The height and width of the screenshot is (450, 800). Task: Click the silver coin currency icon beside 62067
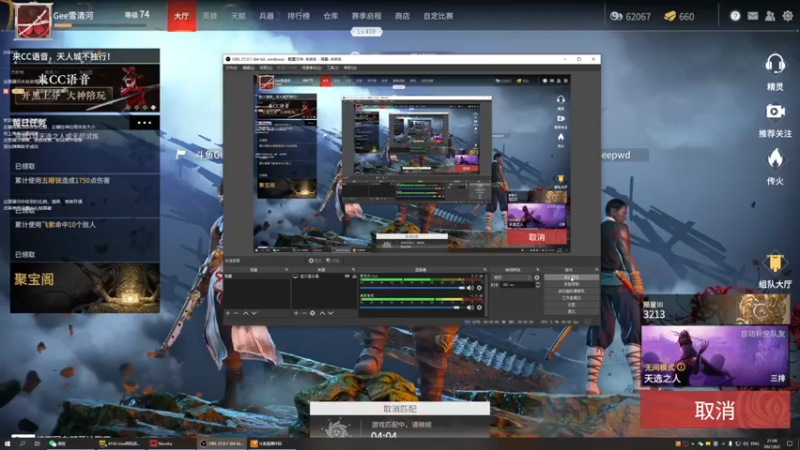616,16
